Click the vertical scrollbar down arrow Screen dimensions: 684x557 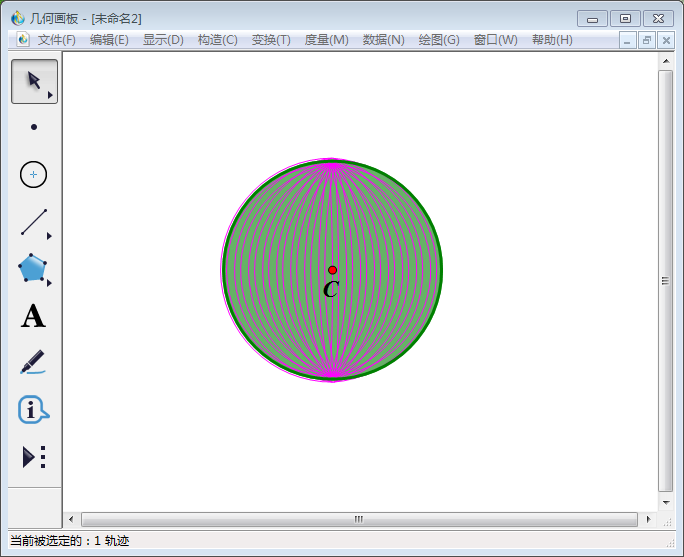pyautogui.click(x=666, y=502)
